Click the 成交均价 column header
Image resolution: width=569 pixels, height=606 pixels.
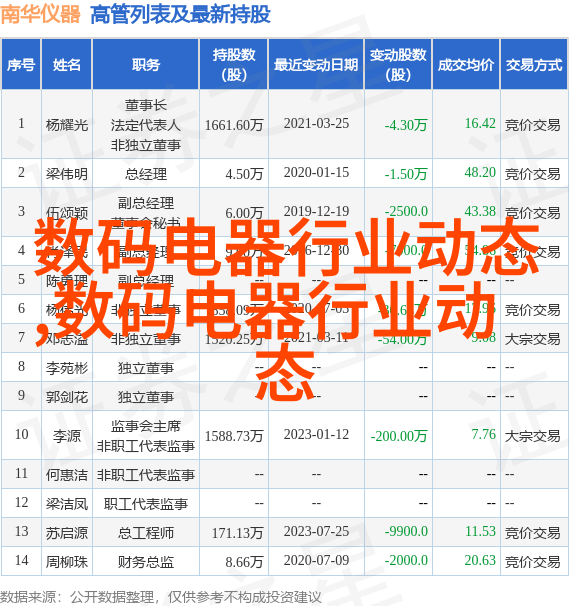[466, 64]
